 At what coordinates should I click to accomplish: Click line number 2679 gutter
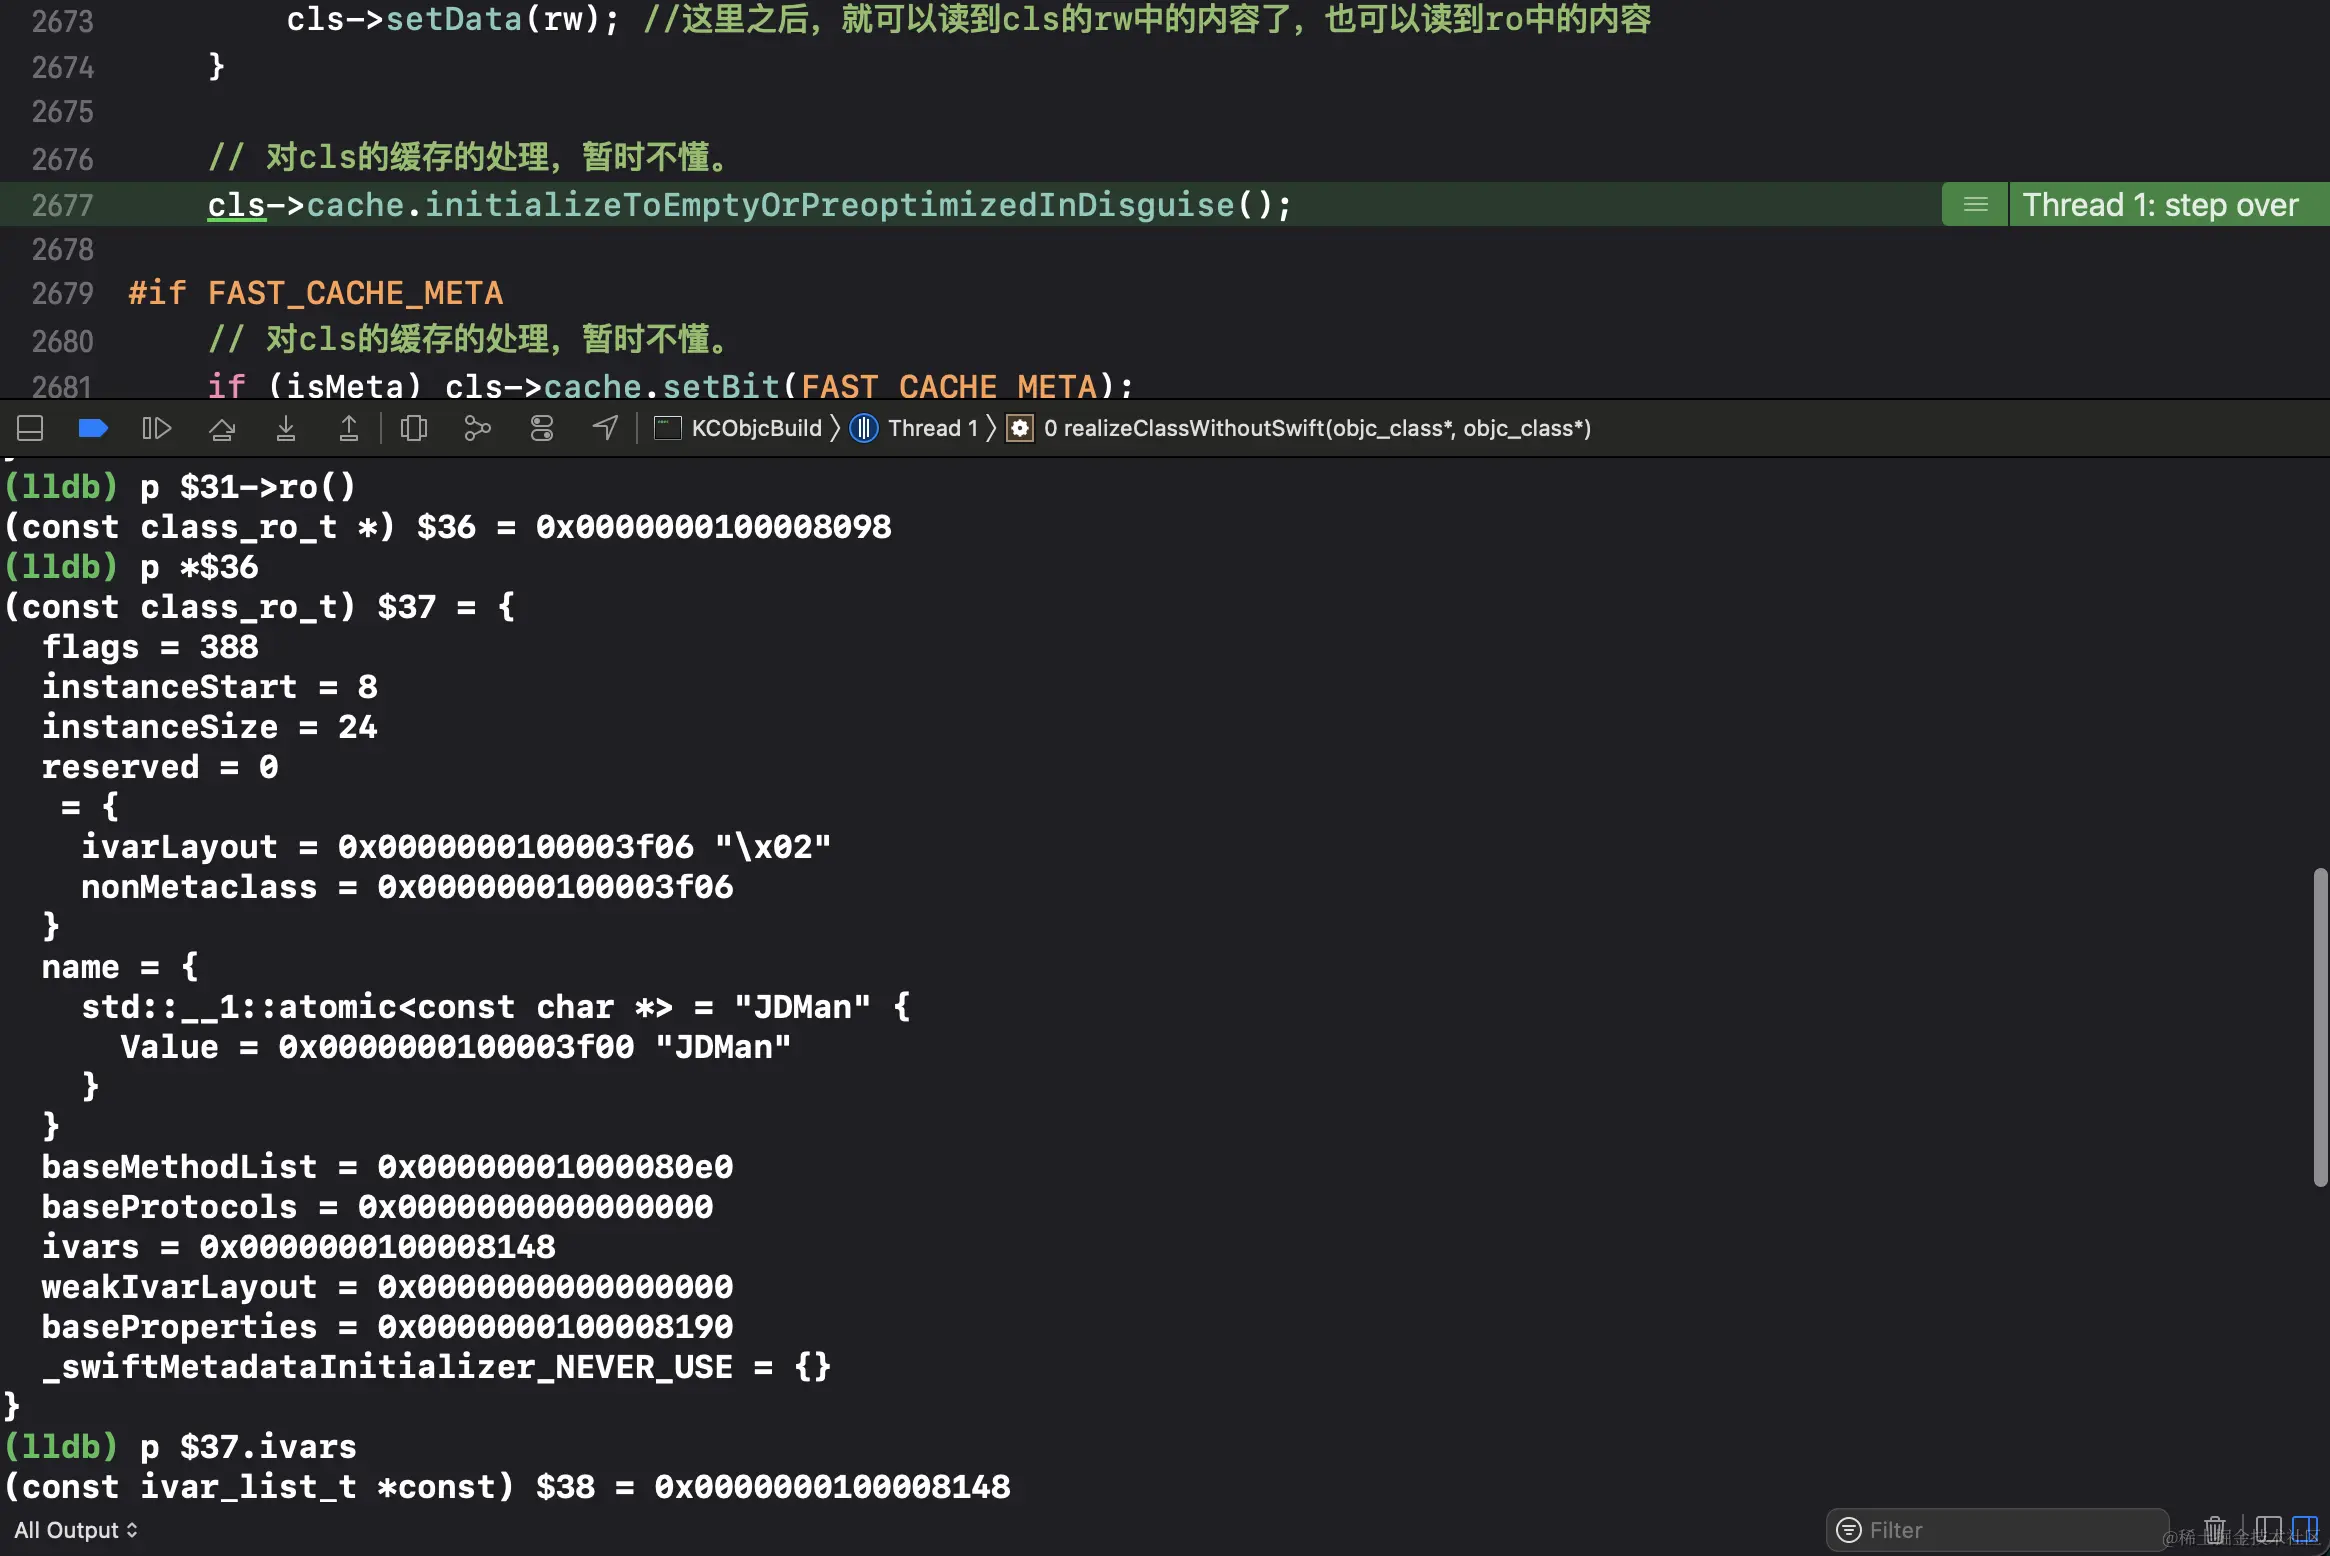[62, 293]
